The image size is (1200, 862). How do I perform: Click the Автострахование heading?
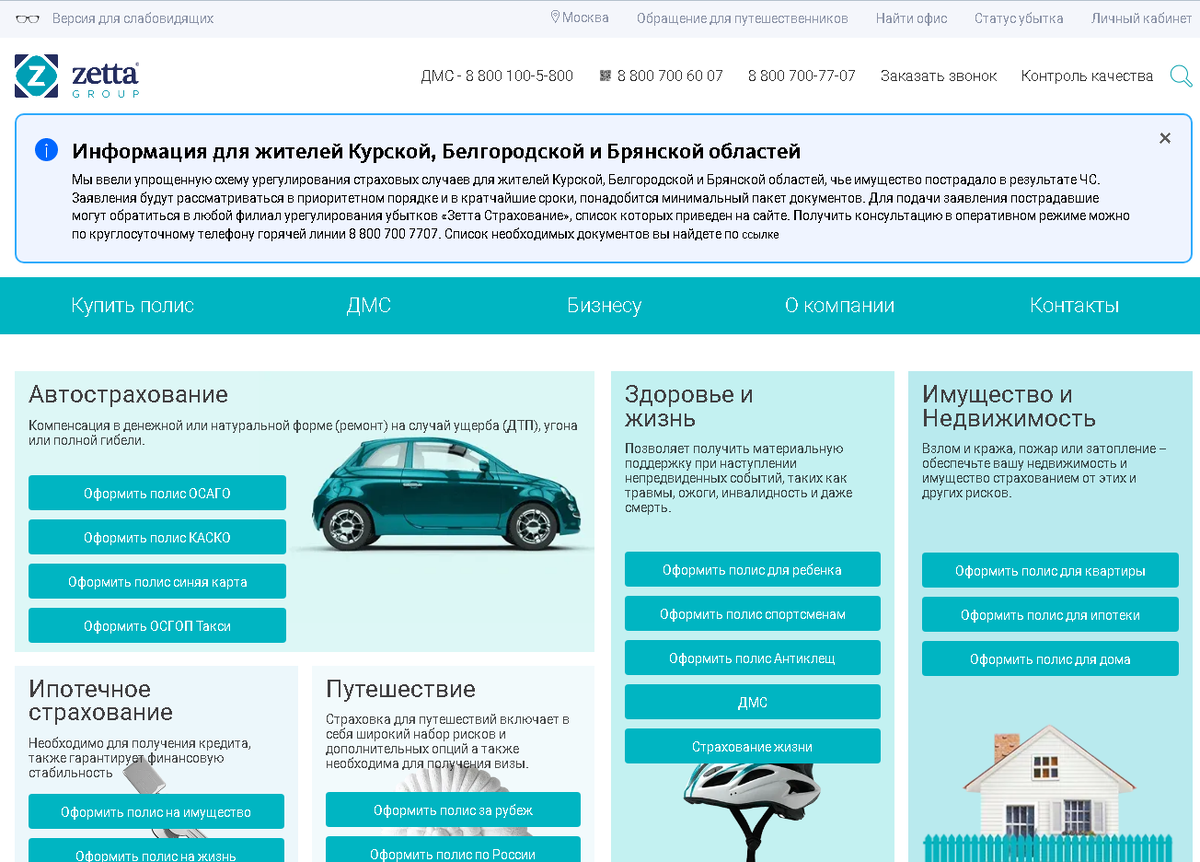(128, 394)
